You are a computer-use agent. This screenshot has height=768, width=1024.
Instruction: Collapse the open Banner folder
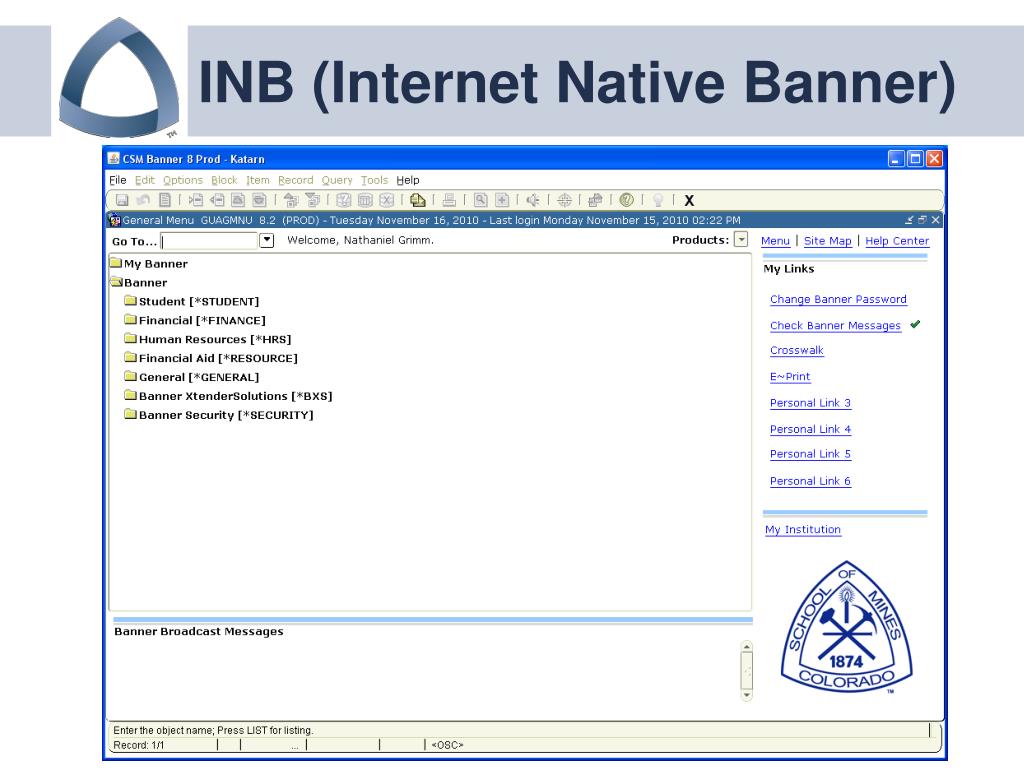(116, 282)
